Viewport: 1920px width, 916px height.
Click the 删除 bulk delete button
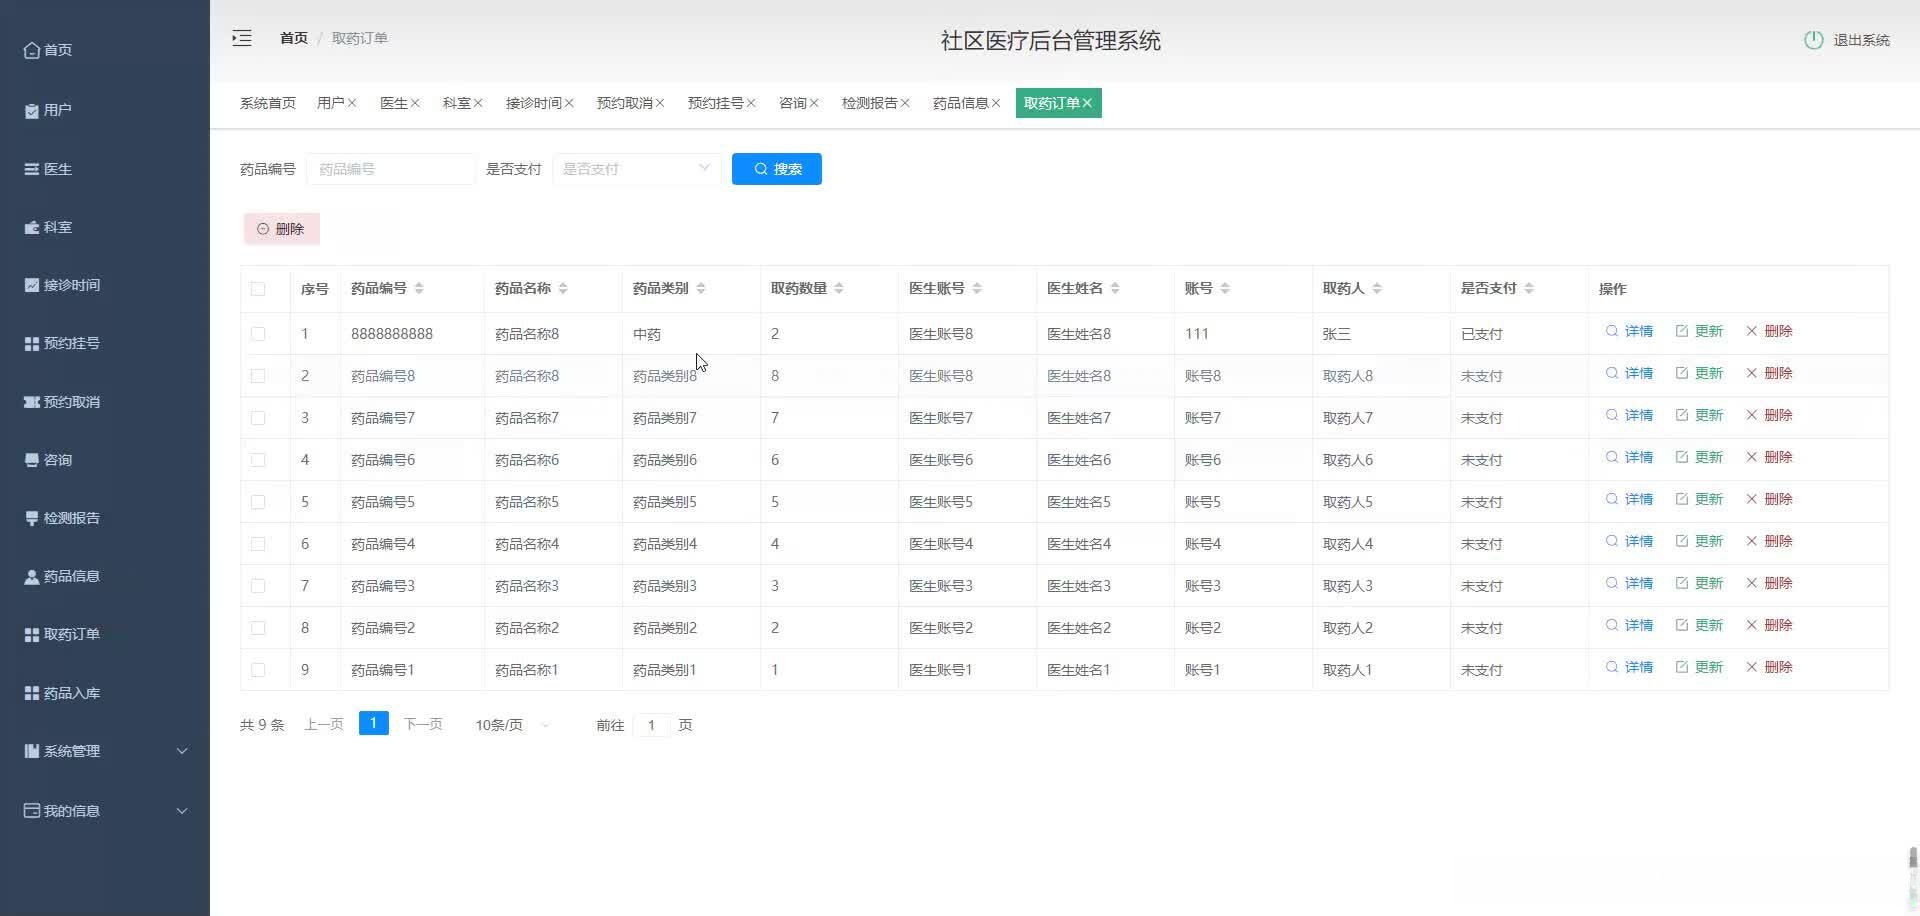point(281,228)
